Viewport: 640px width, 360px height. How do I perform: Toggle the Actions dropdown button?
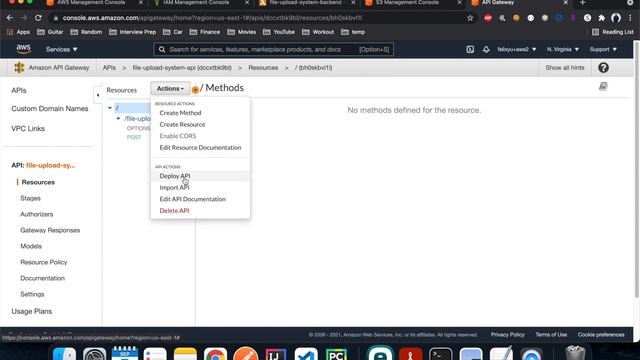(170, 89)
